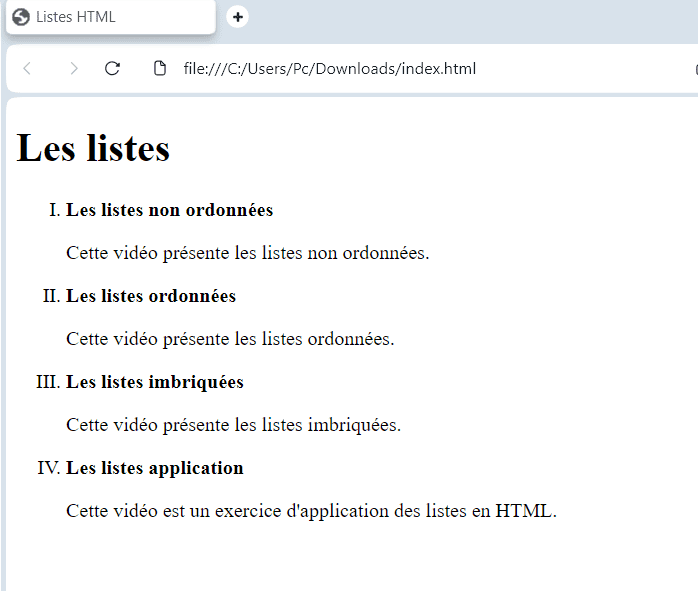Go back using the browser back arrow
Viewport: 698px width, 591px height.
click(27, 69)
